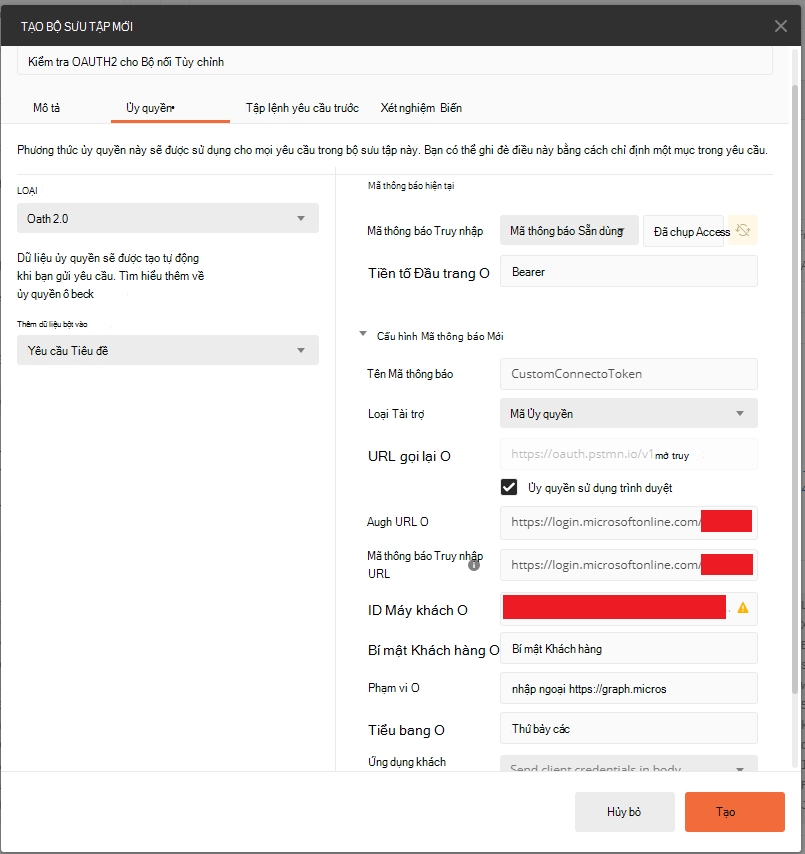Click the Hủy bỏ button
The height and width of the screenshot is (854, 805).
tap(625, 812)
